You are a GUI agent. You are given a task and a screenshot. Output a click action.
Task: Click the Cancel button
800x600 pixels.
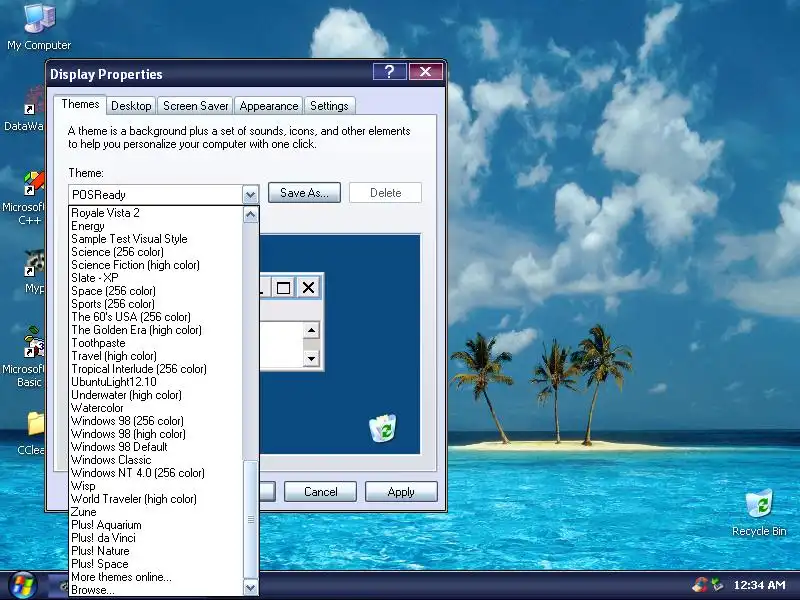320,492
